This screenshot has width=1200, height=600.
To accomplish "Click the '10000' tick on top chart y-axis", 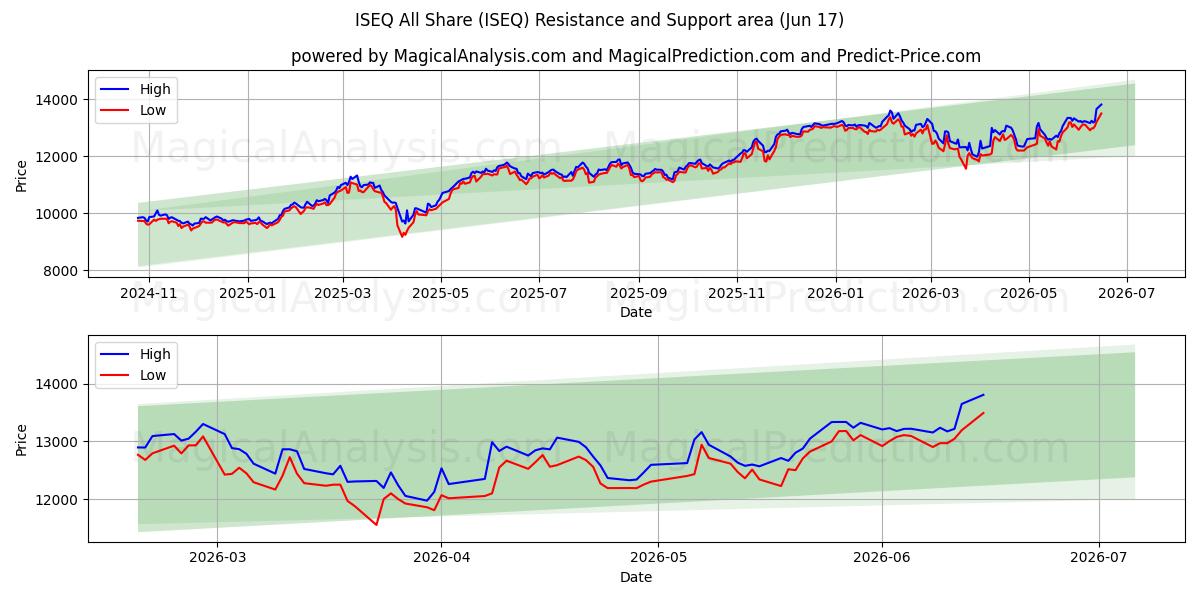I will [x=59, y=214].
